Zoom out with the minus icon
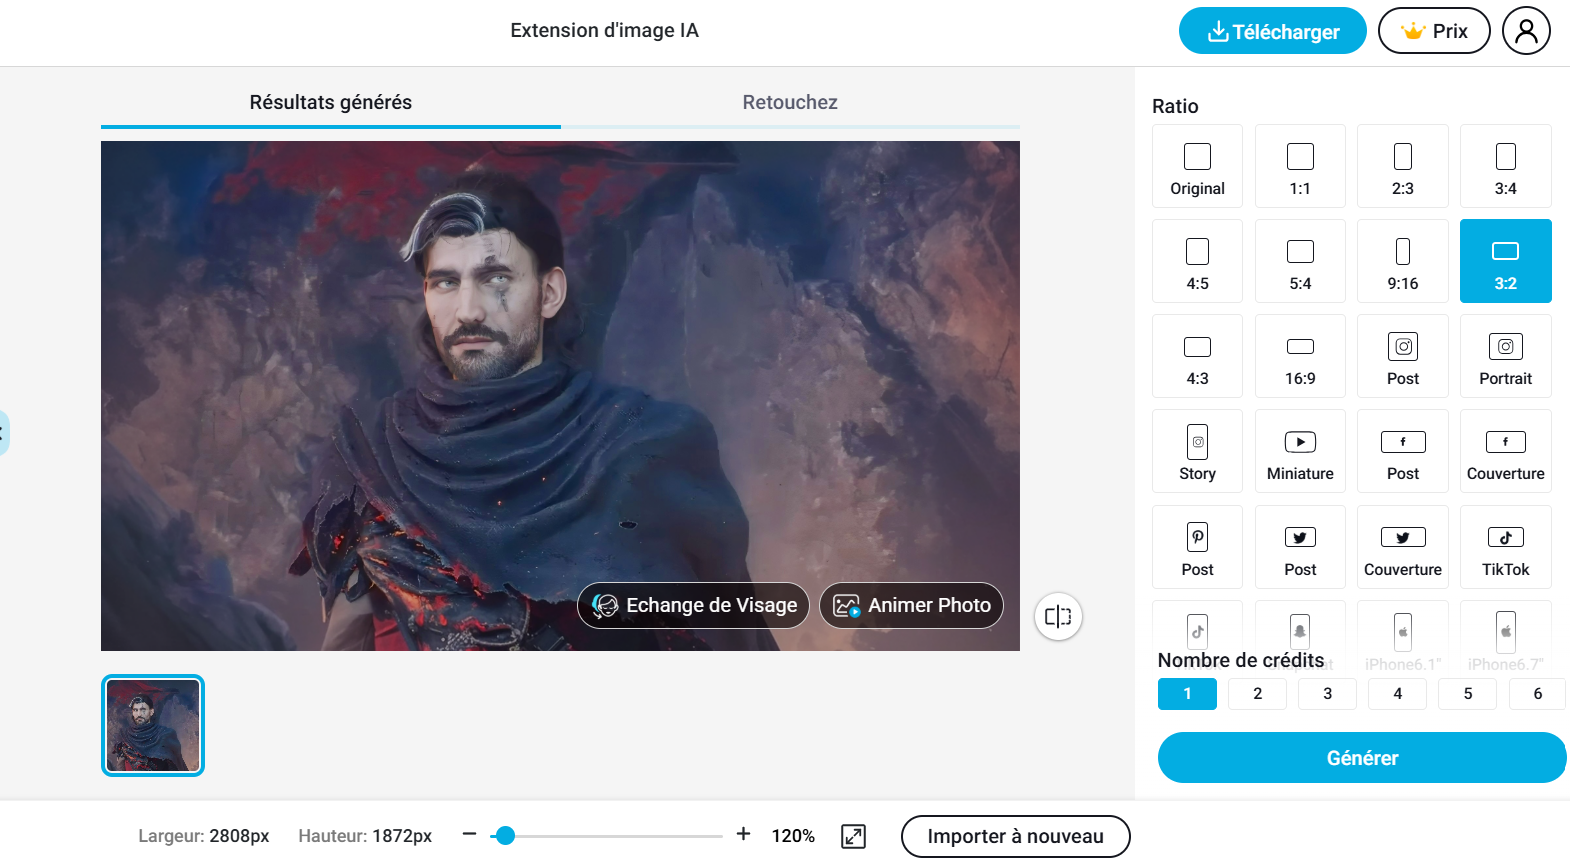Image resolution: width=1570 pixels, height=864 pixels. click(x=469, y=834)
